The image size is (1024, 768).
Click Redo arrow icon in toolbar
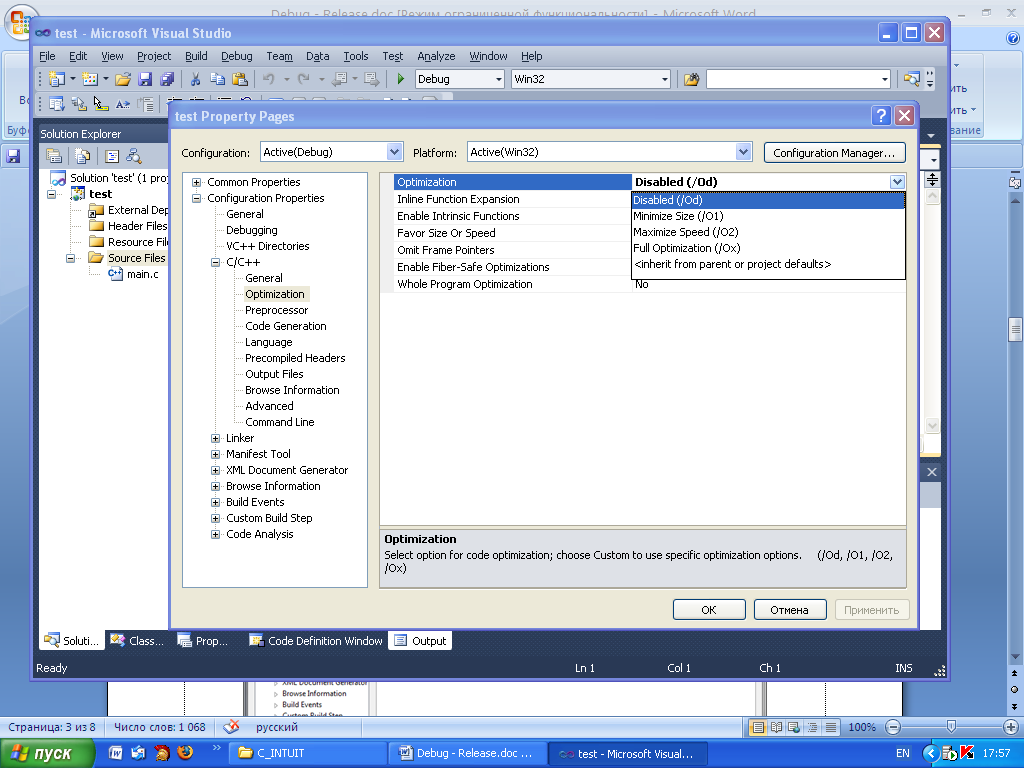pyautogui.click(x=303, y=79)
